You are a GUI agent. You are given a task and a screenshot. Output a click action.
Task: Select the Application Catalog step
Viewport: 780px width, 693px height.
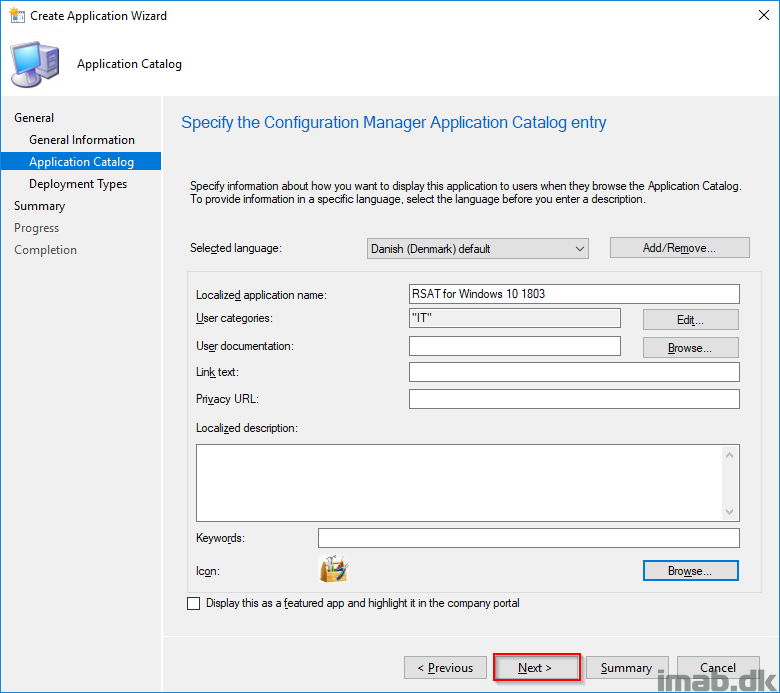tap(81, 162)
